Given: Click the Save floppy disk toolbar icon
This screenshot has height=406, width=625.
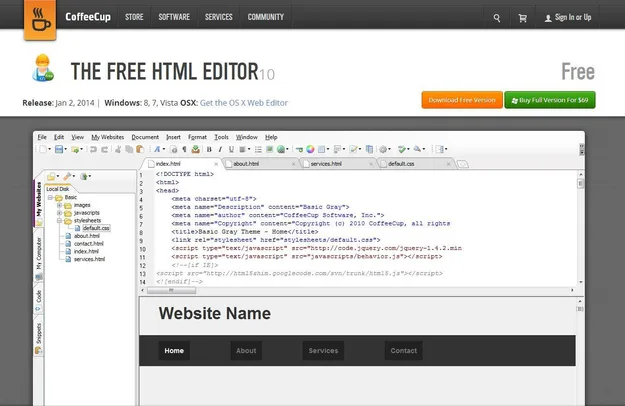Looking at the screenshot, I should [59, 149].
